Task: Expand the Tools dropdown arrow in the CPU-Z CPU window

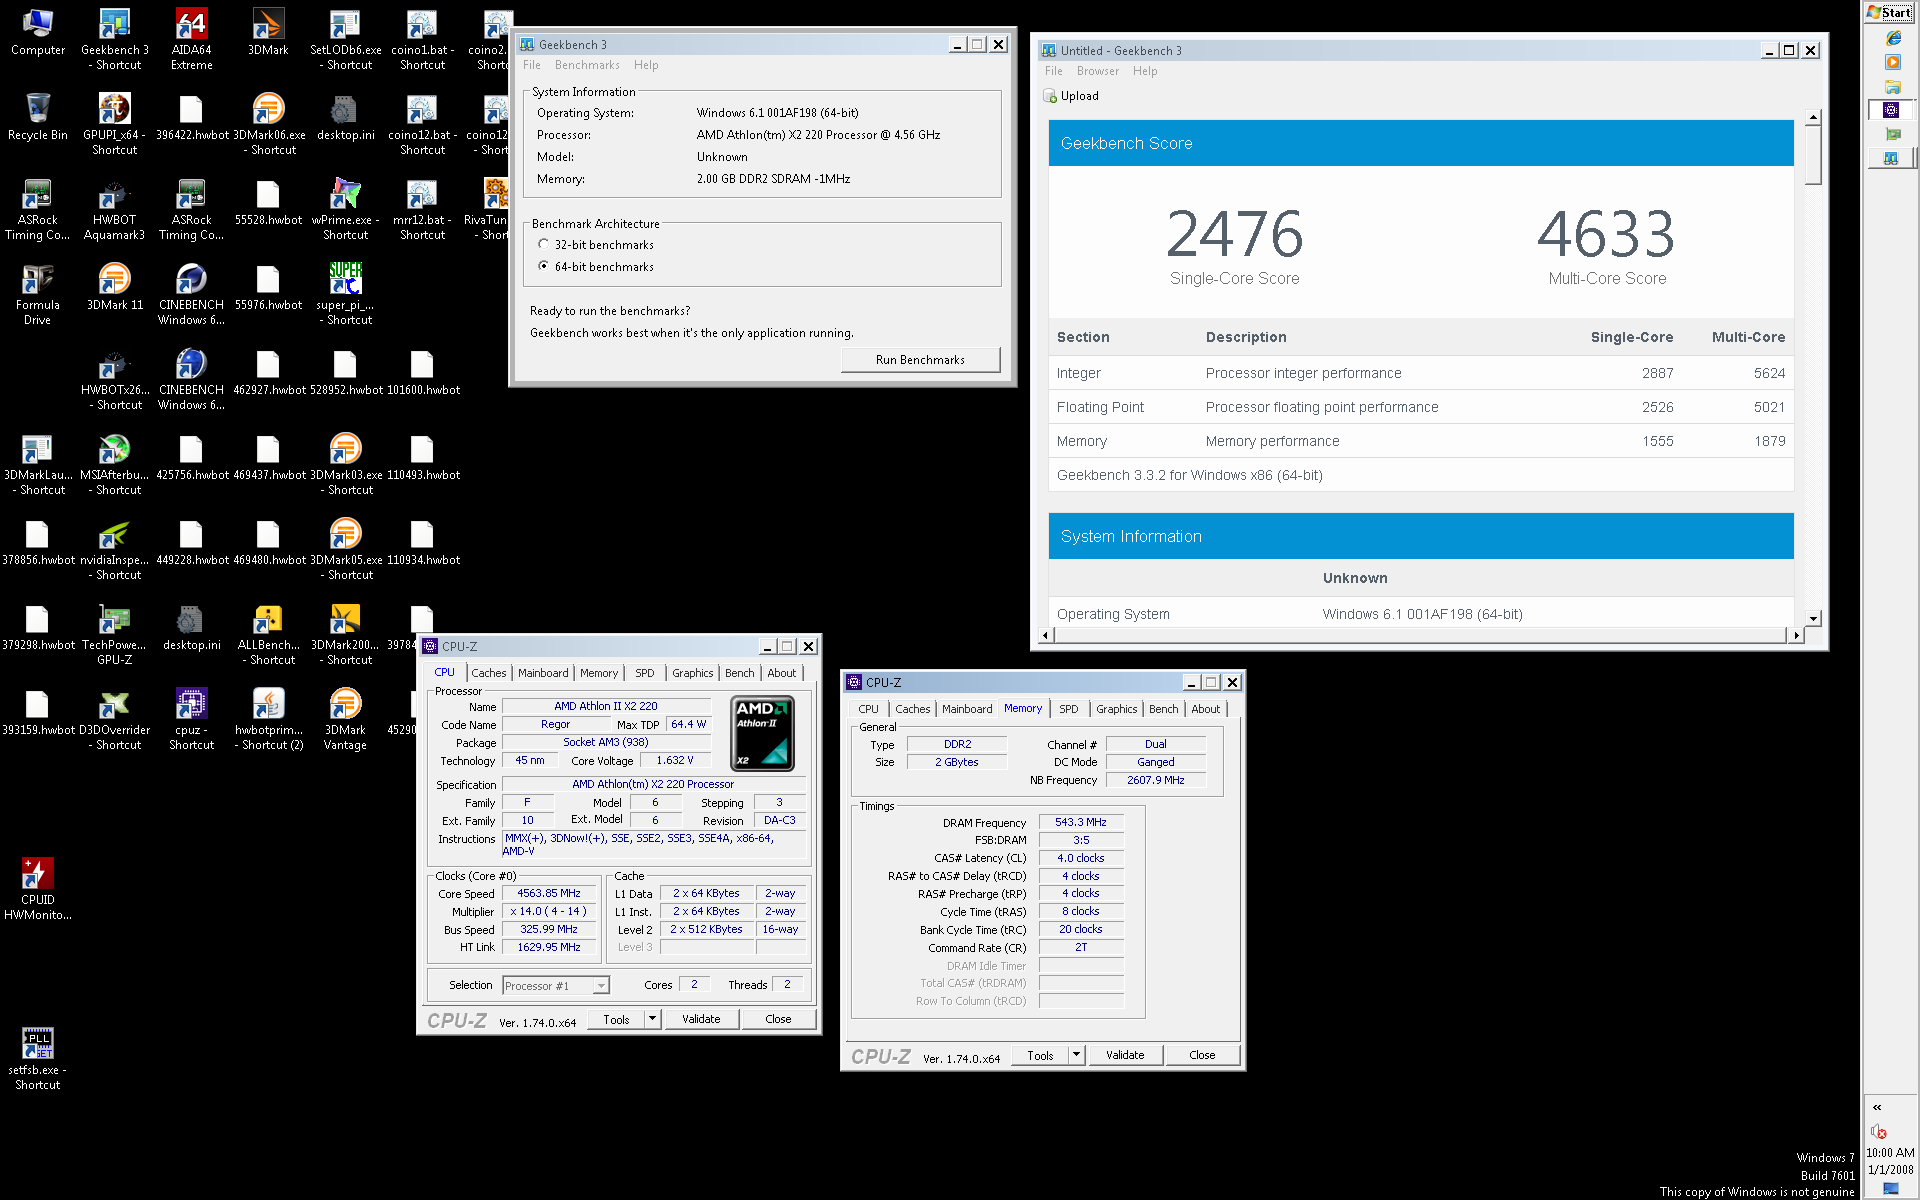Action: coord(652,1019)
